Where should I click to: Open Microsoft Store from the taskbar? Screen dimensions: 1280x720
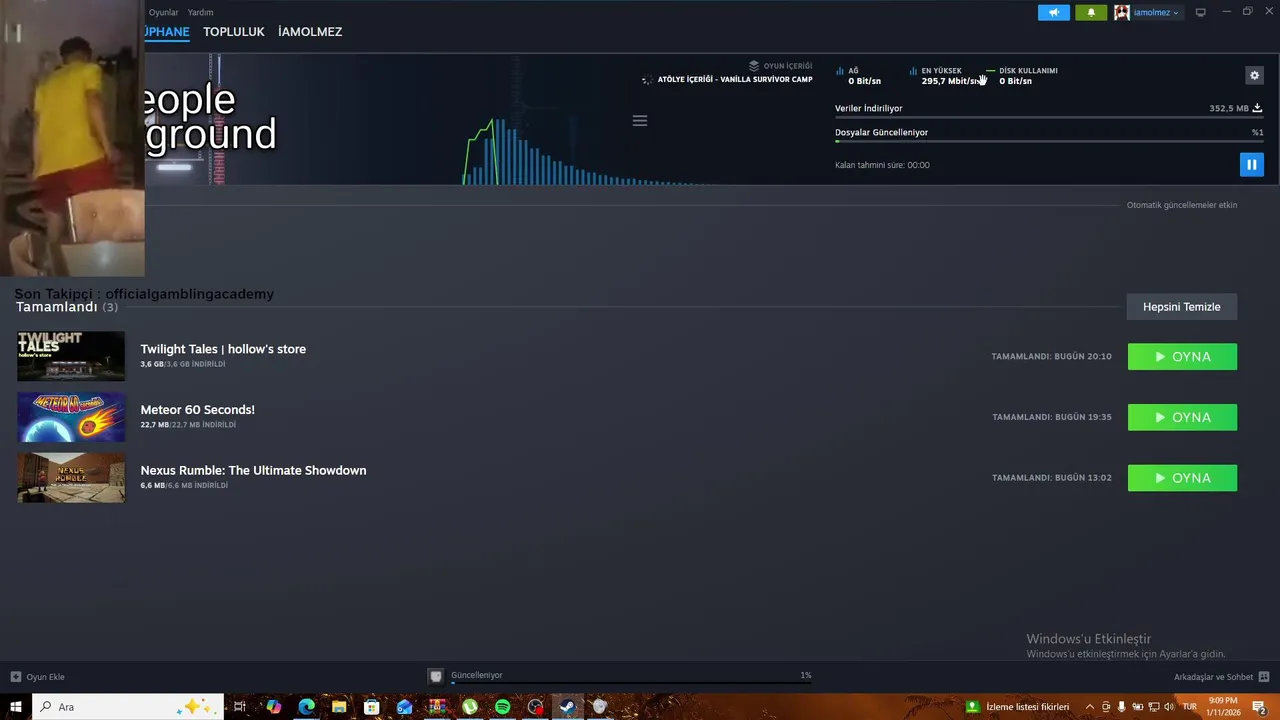[371, 707]
